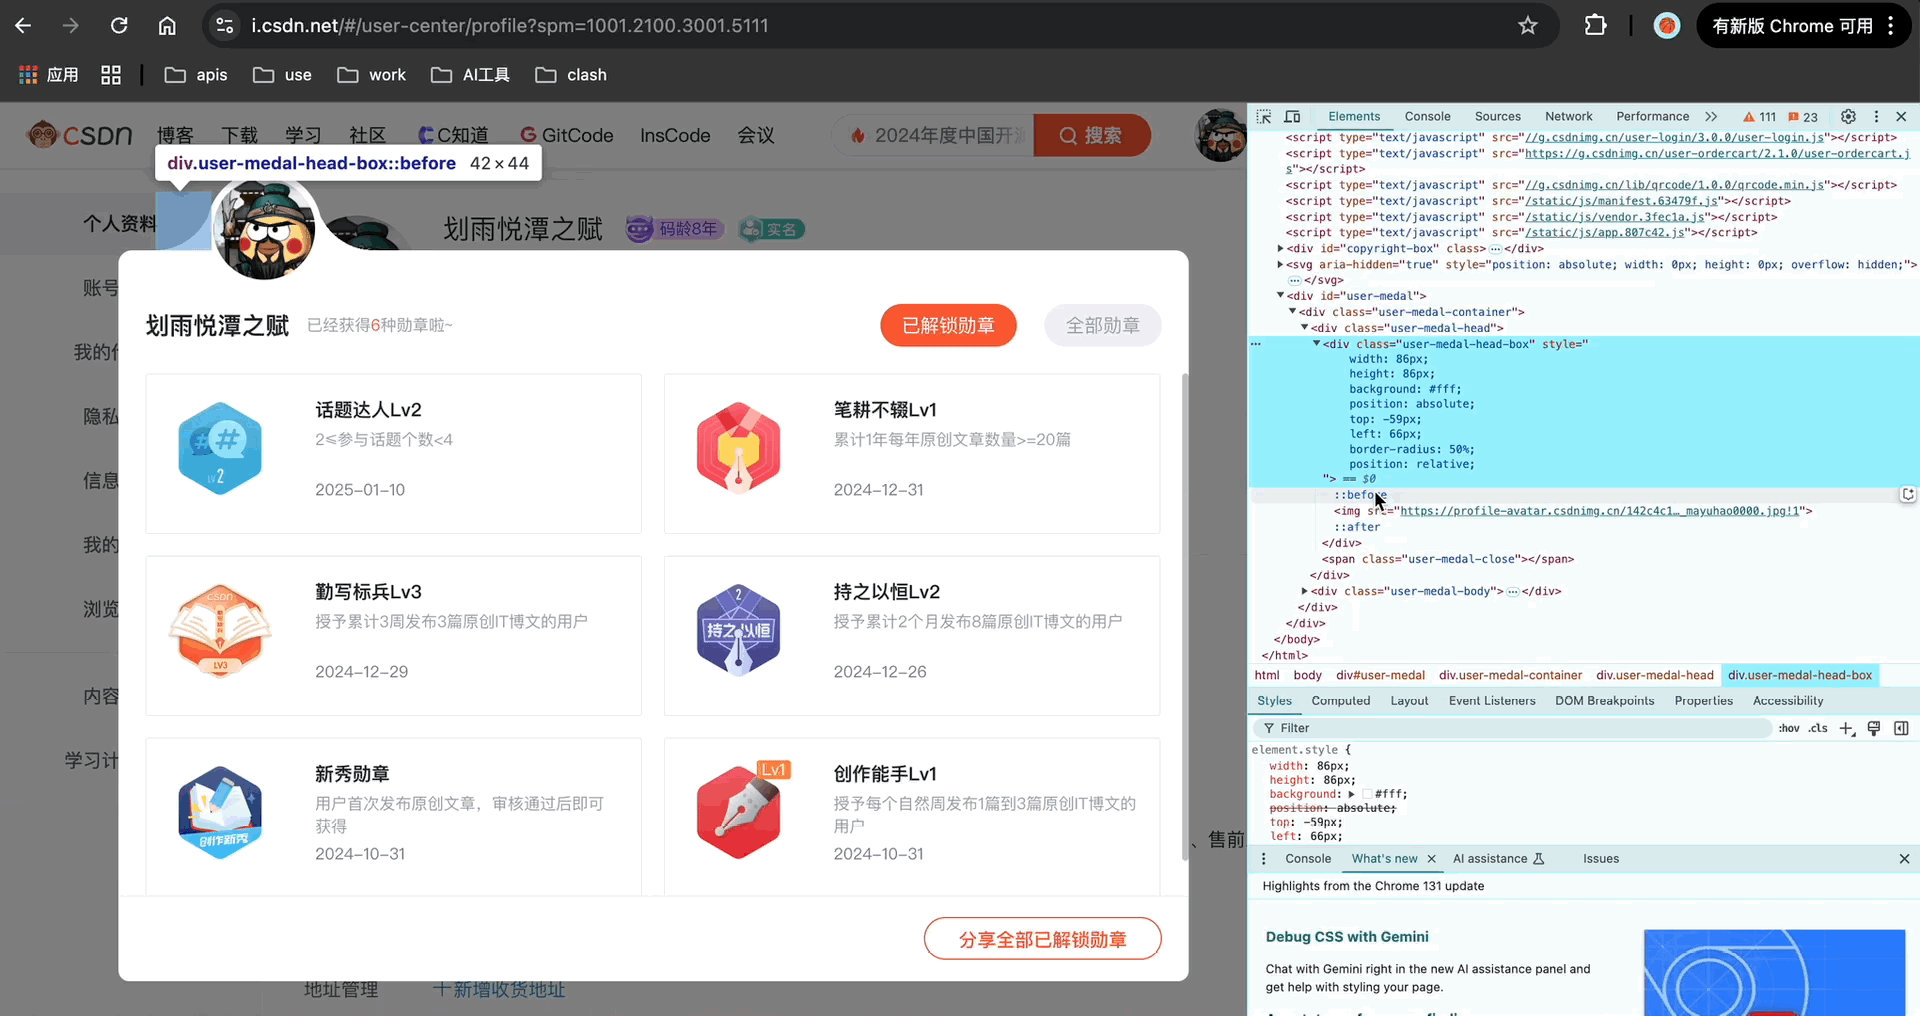Image resolution: width=1920 pixels, height=1016 pixels.
Task: Add a new style rule with plus icon
Action: click(x=1846, y=728)
